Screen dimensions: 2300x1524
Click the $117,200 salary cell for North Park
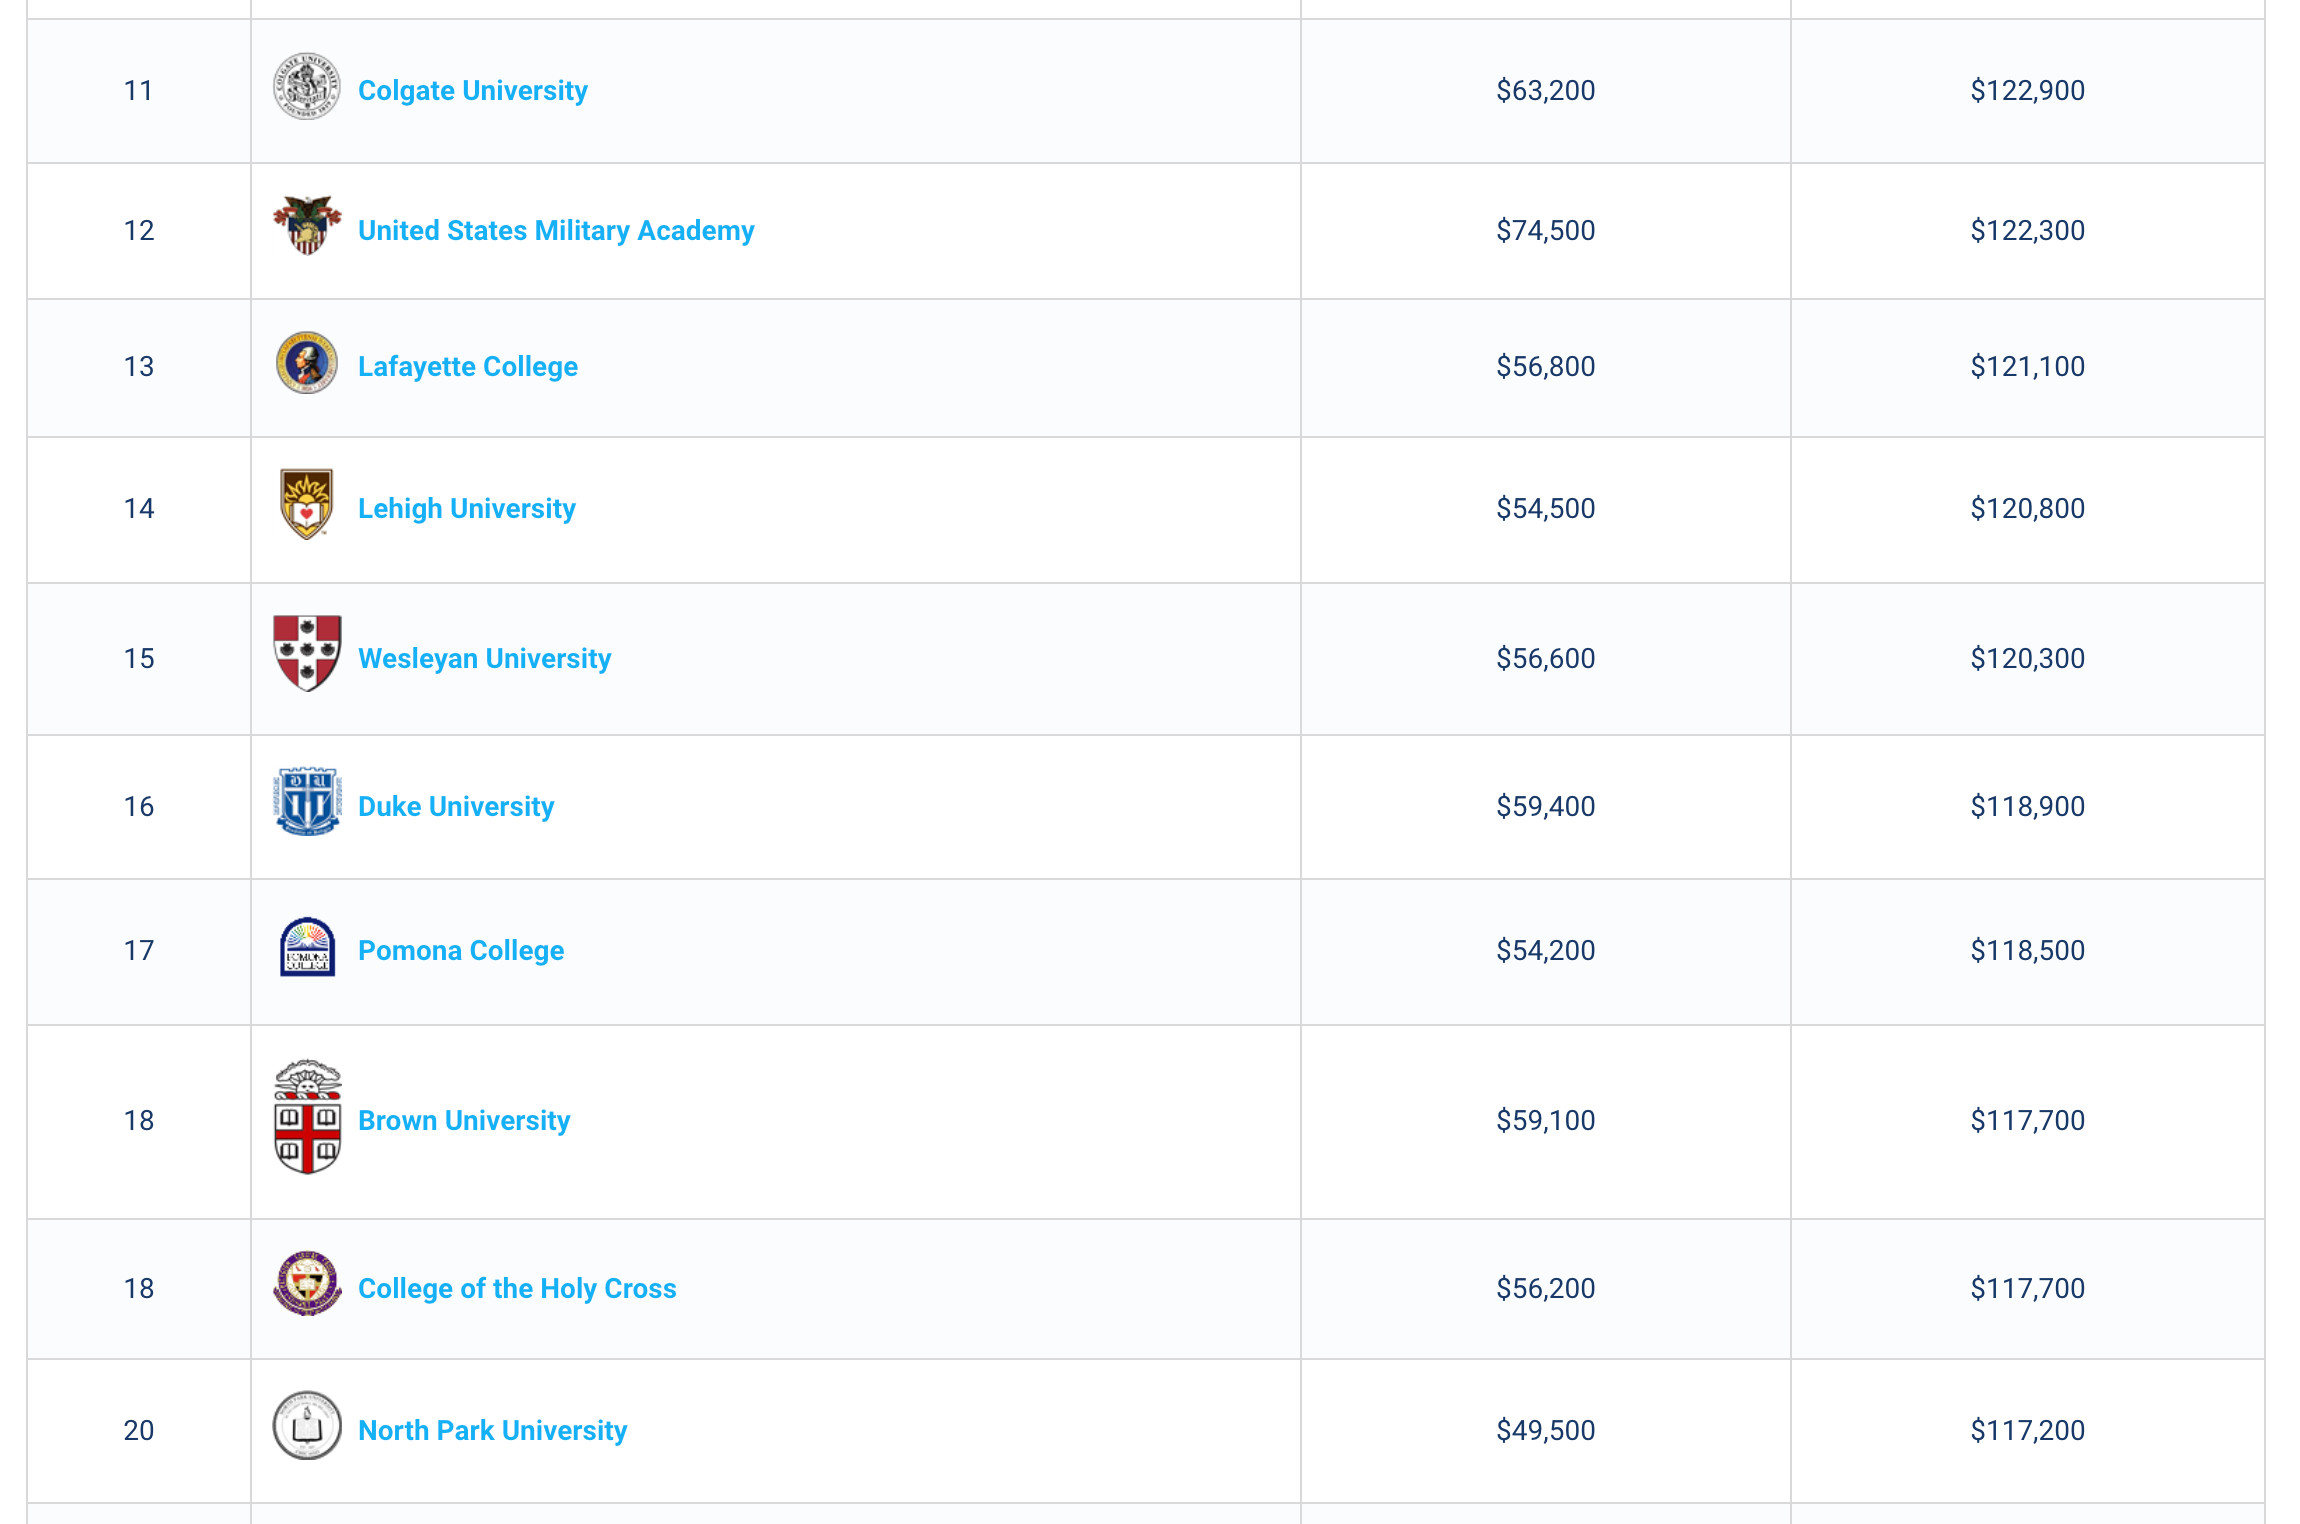click(2027, 1431)
